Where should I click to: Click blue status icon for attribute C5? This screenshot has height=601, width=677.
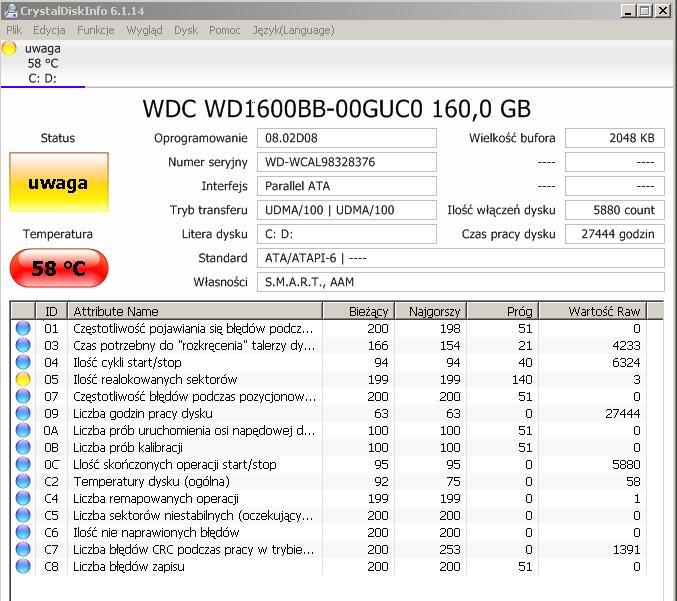tap(23, 516)
